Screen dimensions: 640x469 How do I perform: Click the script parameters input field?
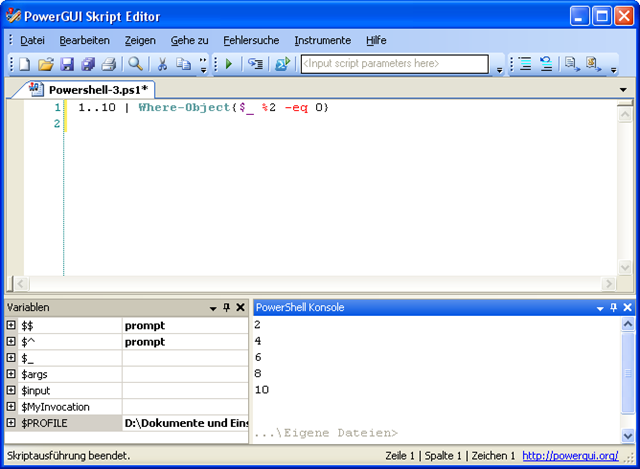point(395,64)
